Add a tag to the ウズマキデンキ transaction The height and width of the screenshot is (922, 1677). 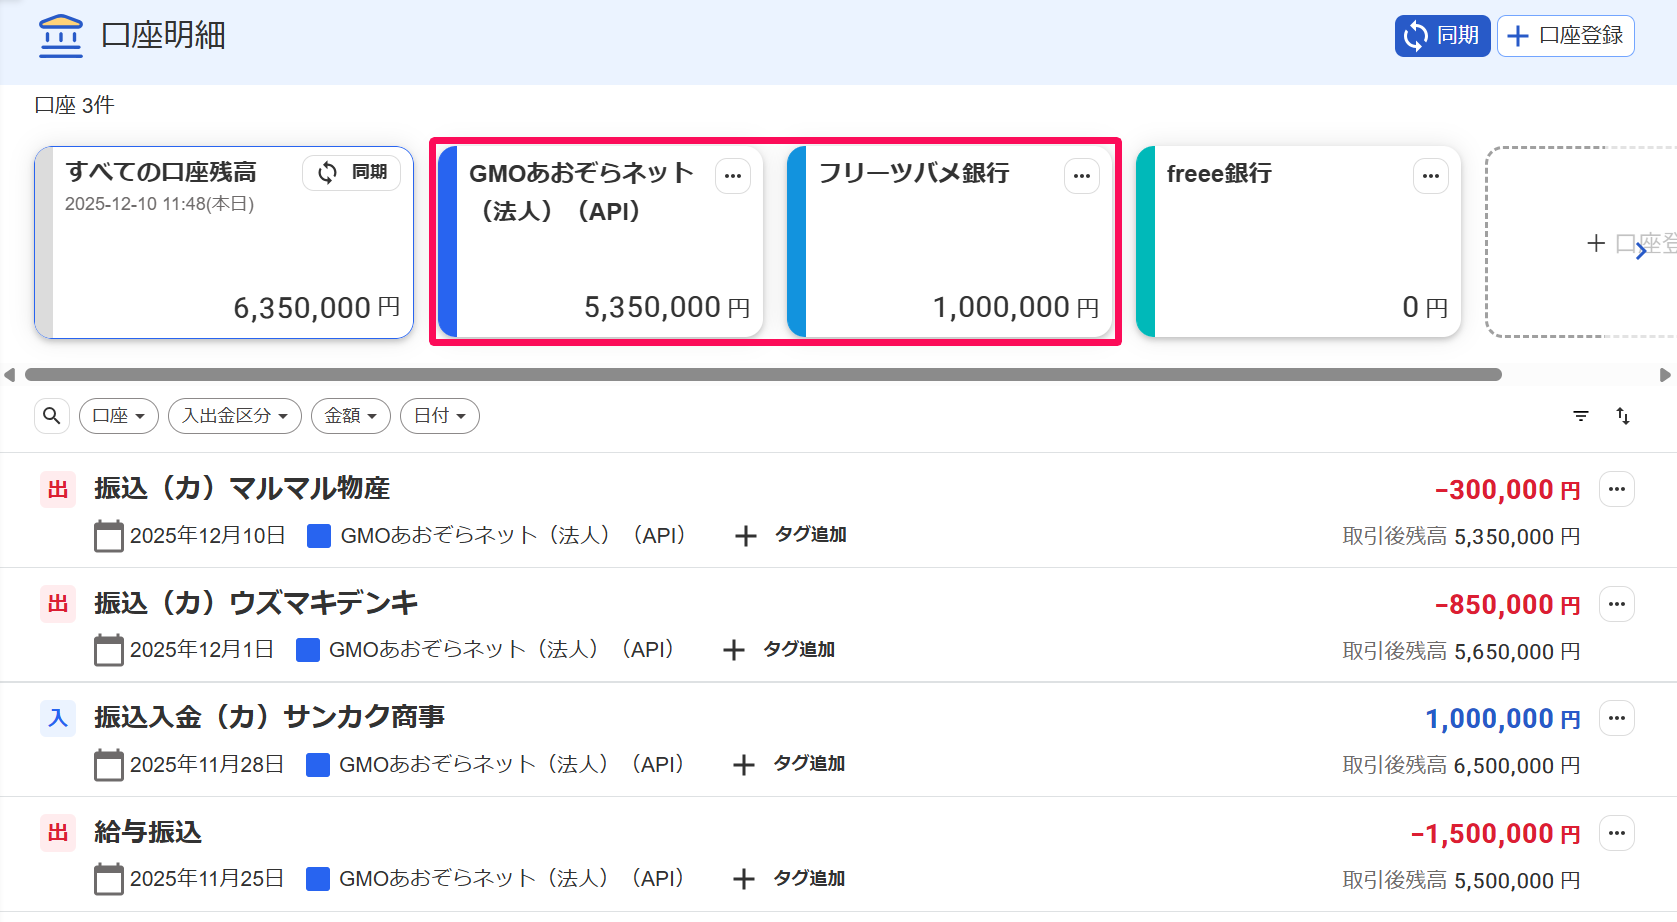pyautogui.click(x=779, y=650)
